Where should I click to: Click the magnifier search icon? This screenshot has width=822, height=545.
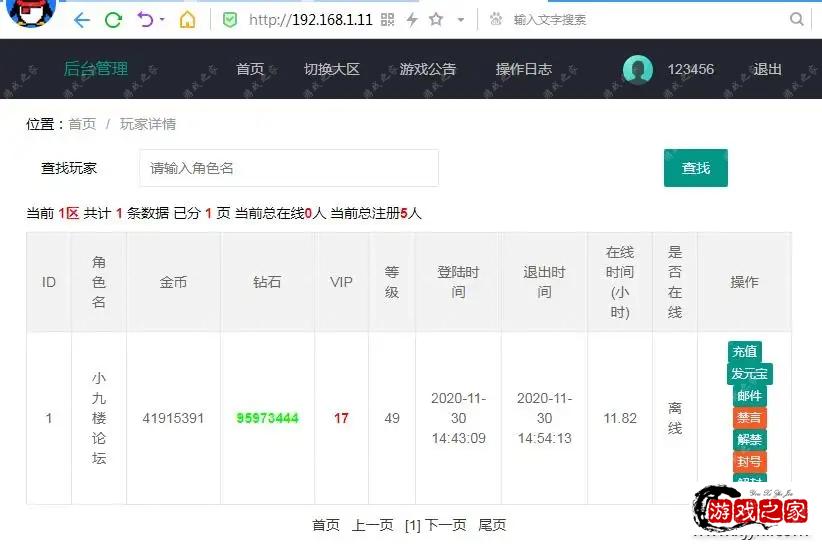tap(797, 19)
